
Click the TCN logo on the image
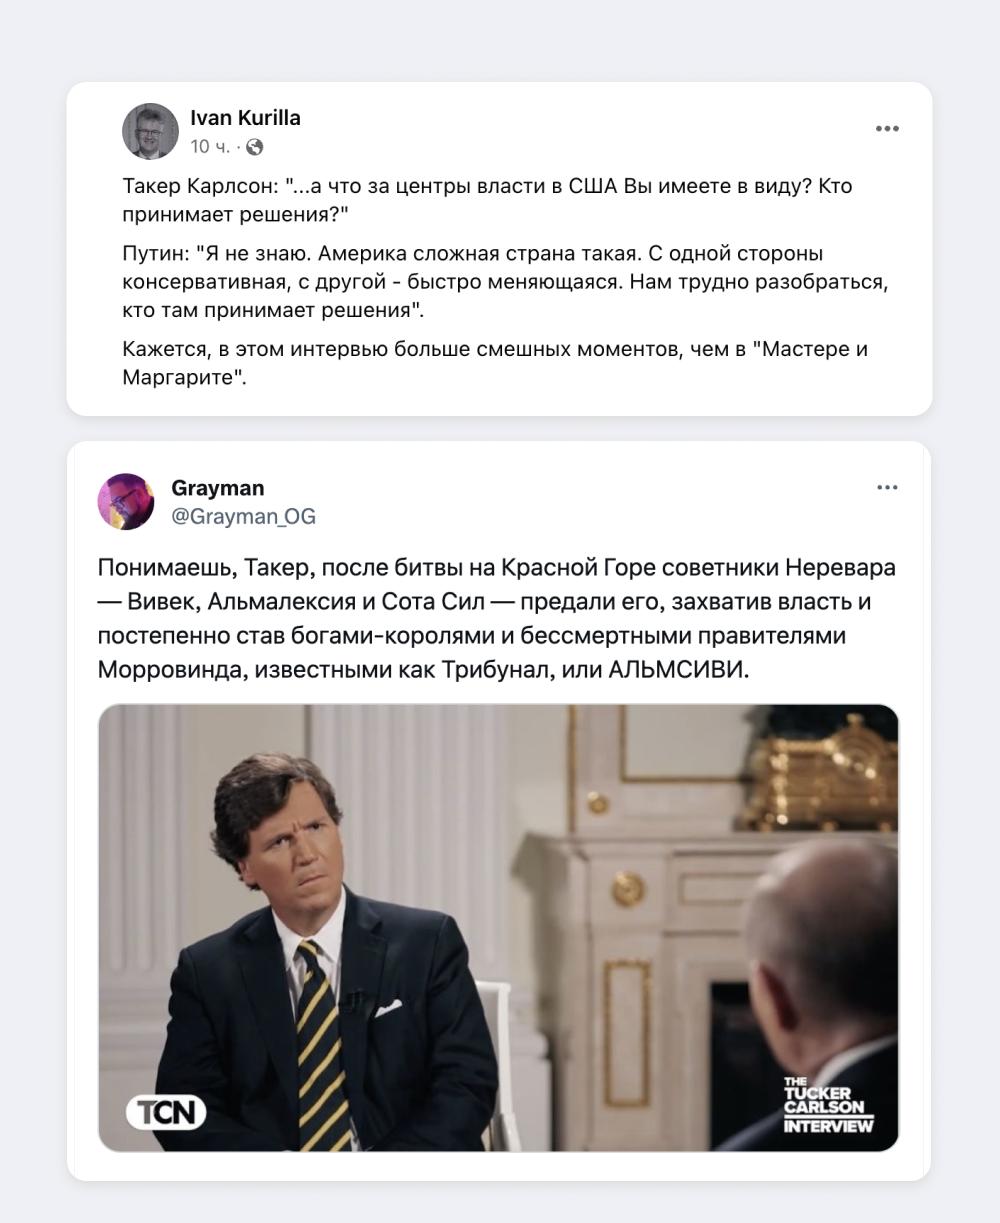[x=165, y=1111]
